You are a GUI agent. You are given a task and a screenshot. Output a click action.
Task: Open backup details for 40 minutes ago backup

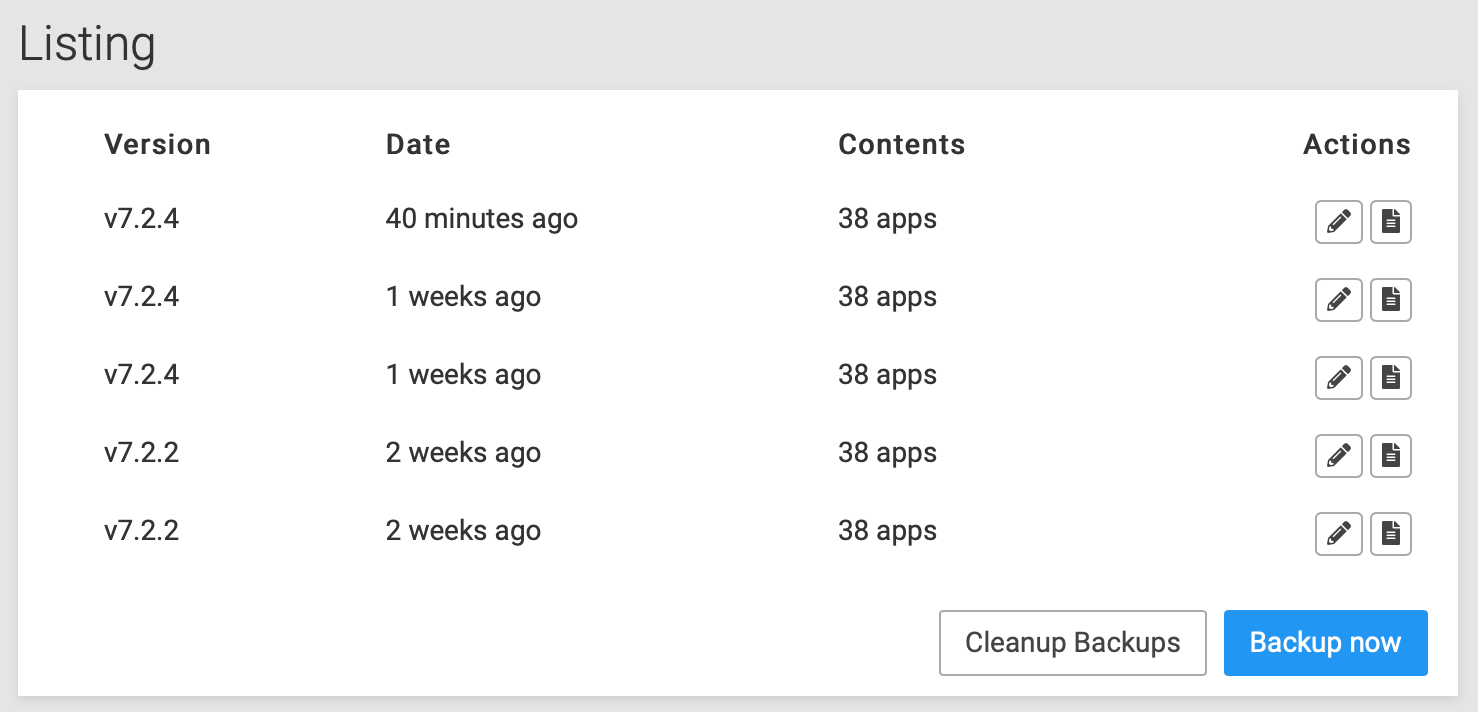tap(1390, 222)
